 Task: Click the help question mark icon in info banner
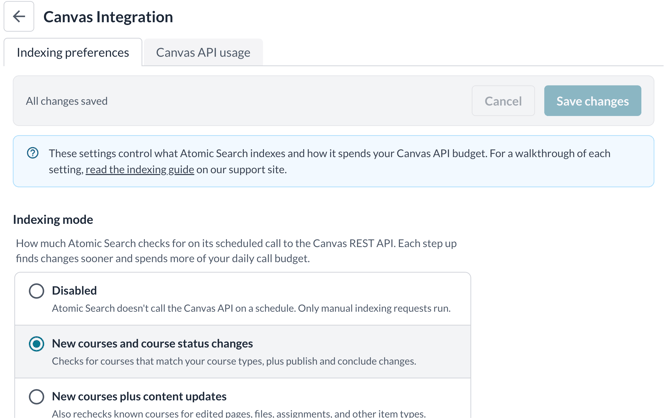tap(32, 153)
